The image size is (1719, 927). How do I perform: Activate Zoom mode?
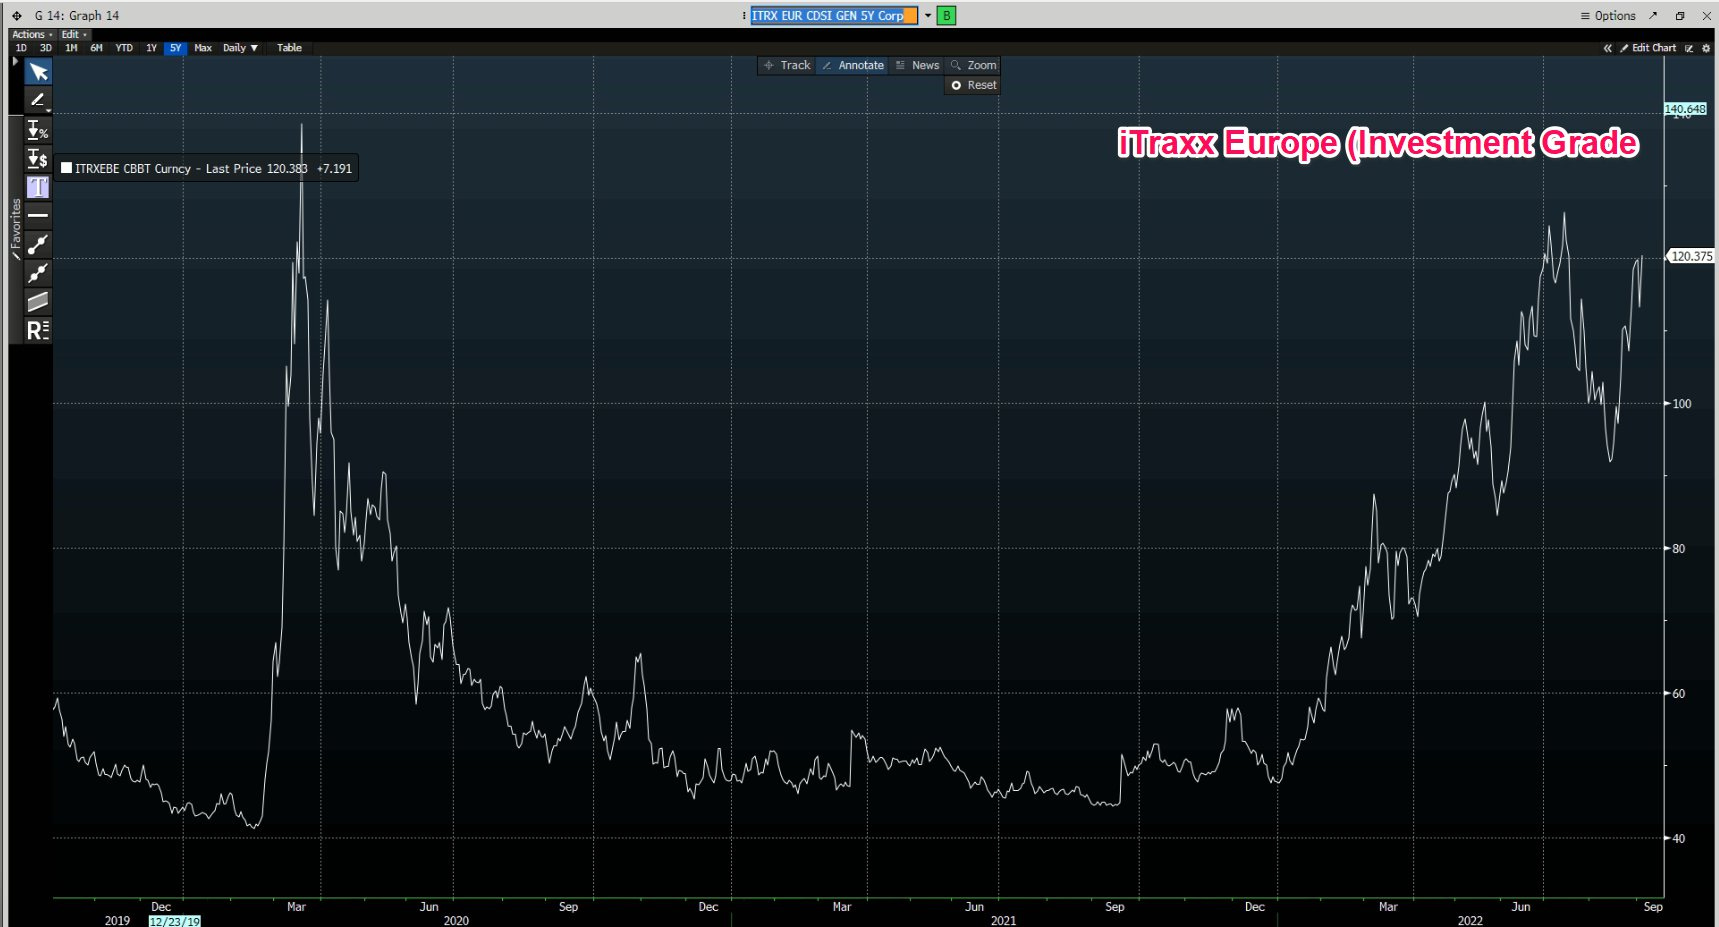point(974,65)
